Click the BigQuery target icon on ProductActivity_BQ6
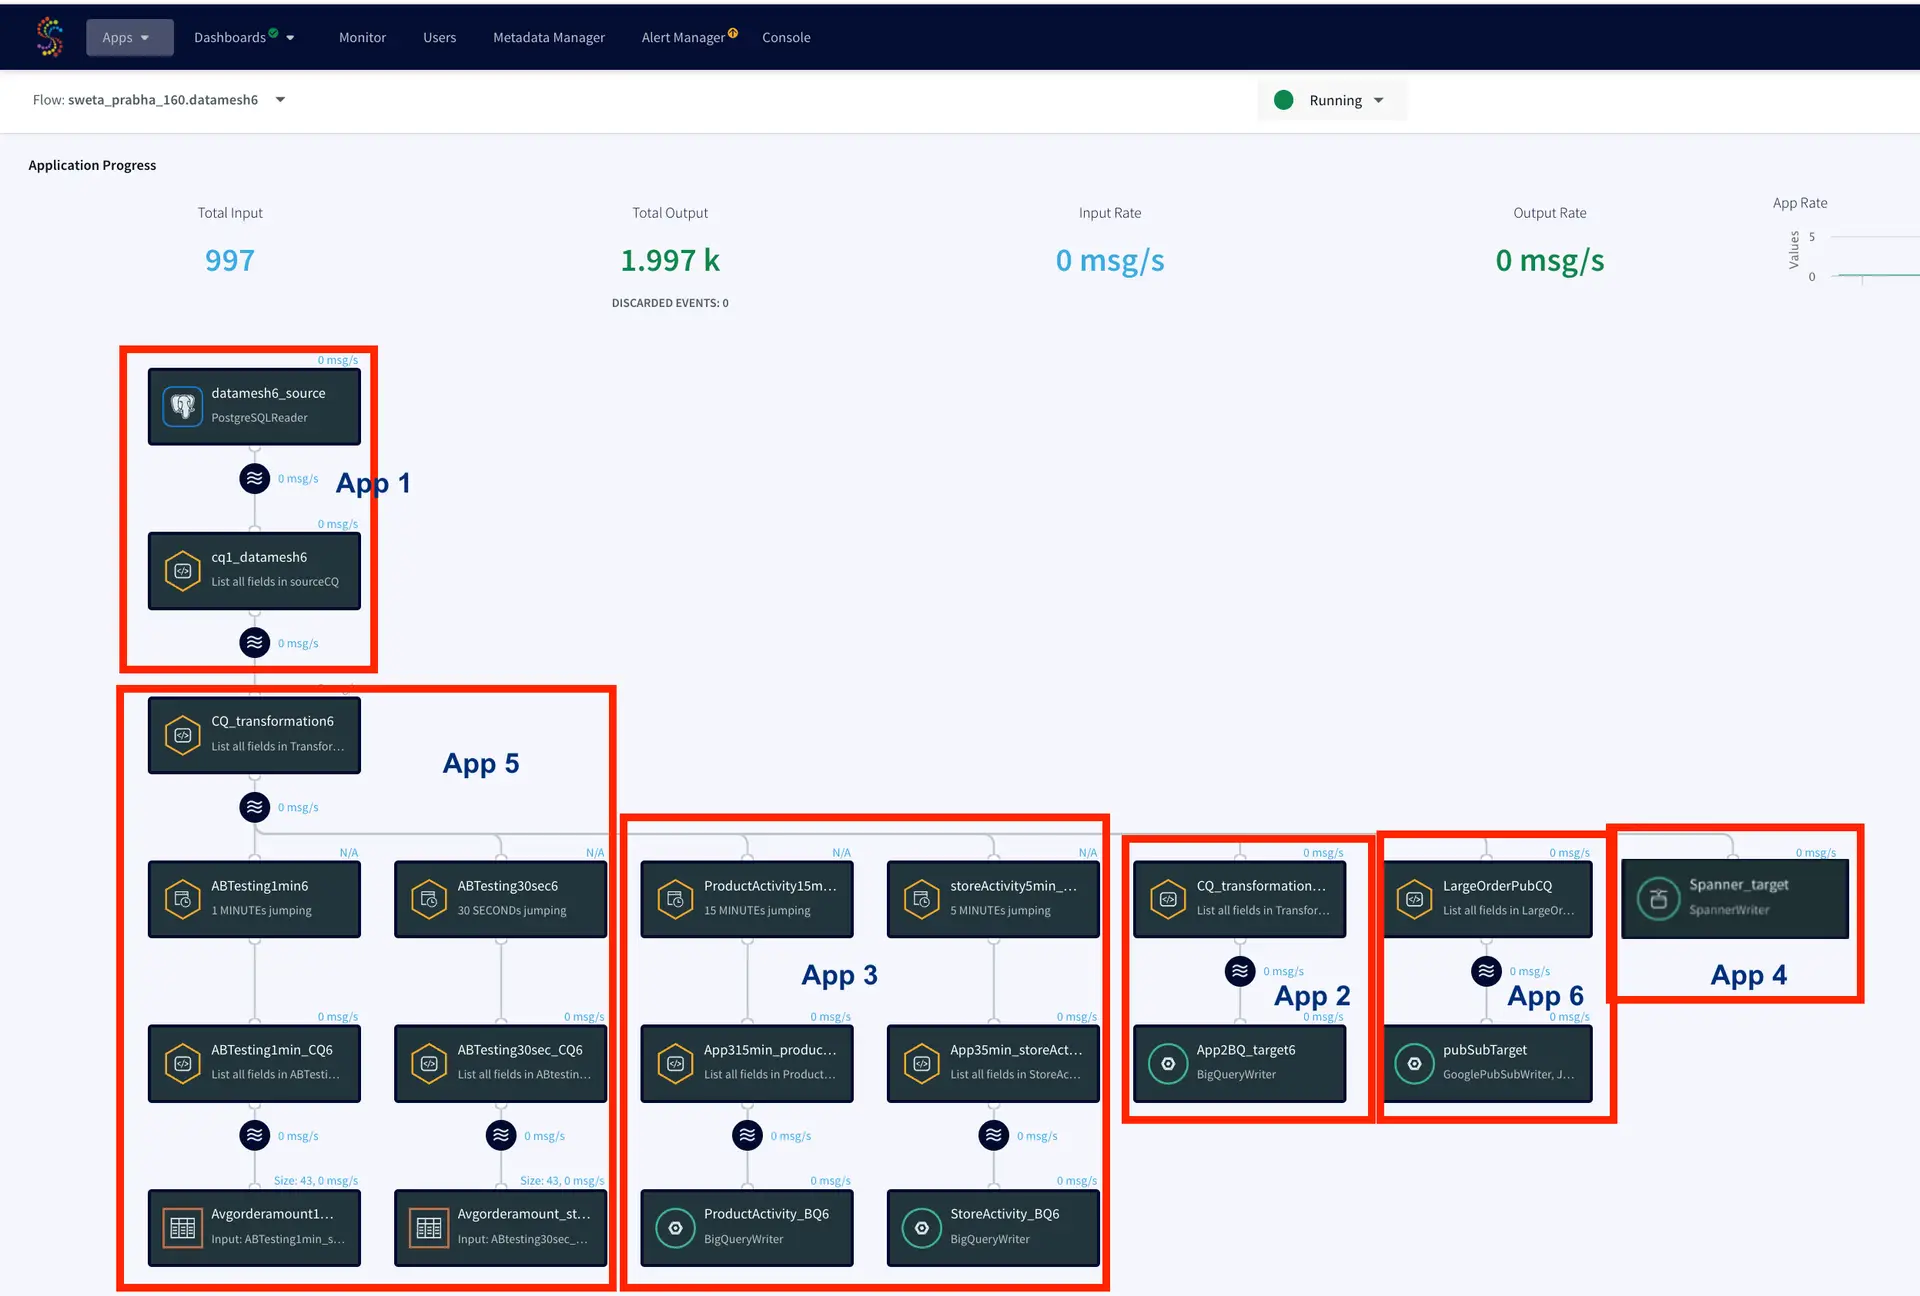The height and width of the screenshot is (1296, 1920). [x=675, y=1228]
